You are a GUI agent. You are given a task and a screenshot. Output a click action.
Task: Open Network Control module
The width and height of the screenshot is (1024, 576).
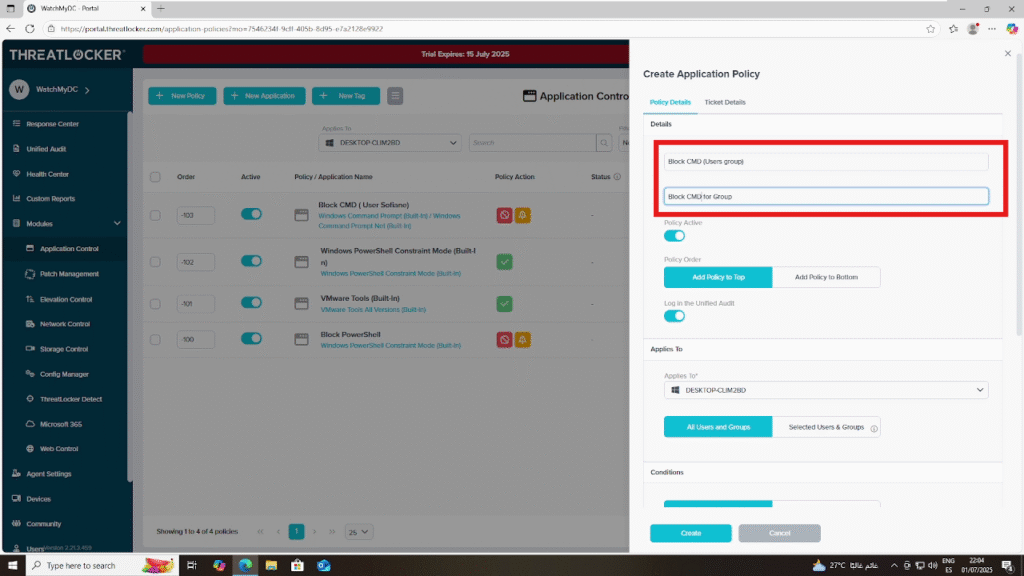65,324
